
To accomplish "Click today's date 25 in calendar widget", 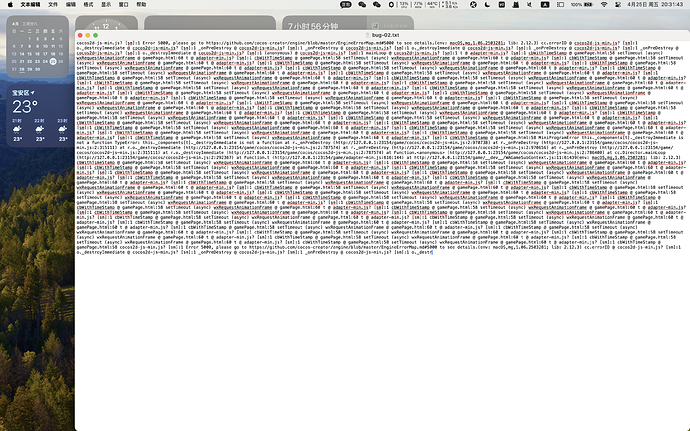I will coord(53,61).
